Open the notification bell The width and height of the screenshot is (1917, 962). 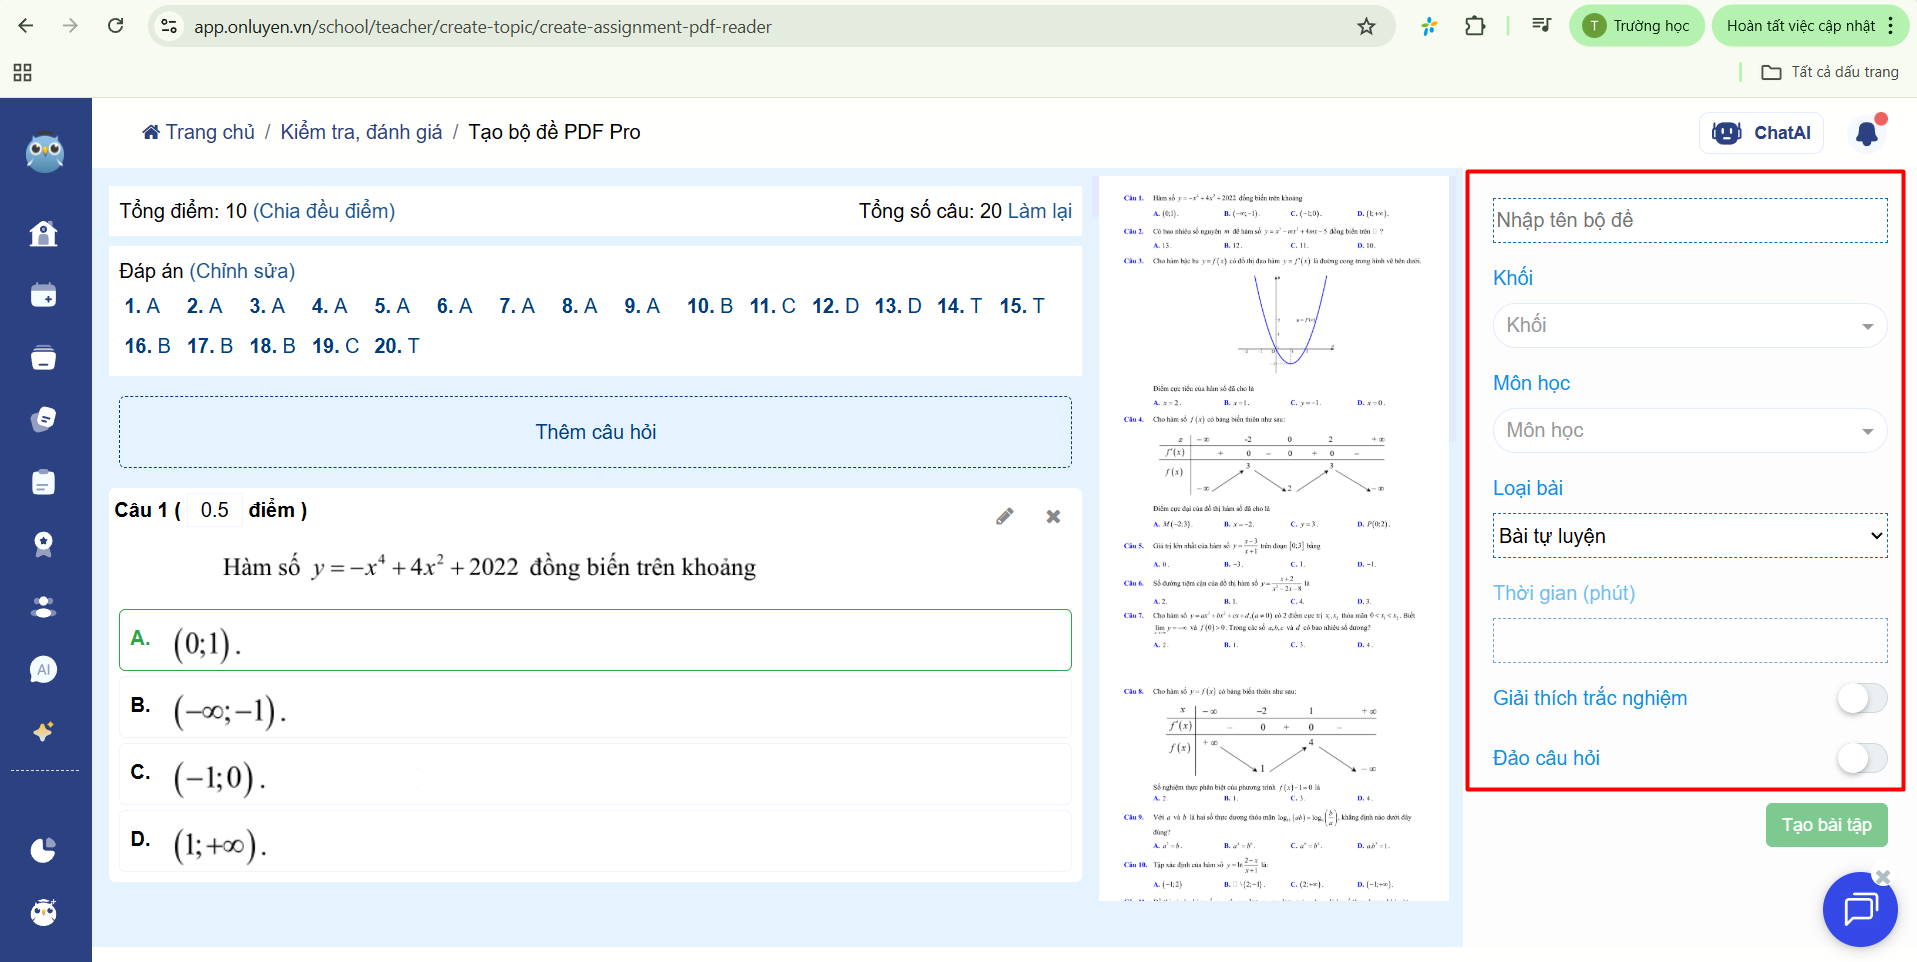pyautogui.click(x=1866, y=133)
